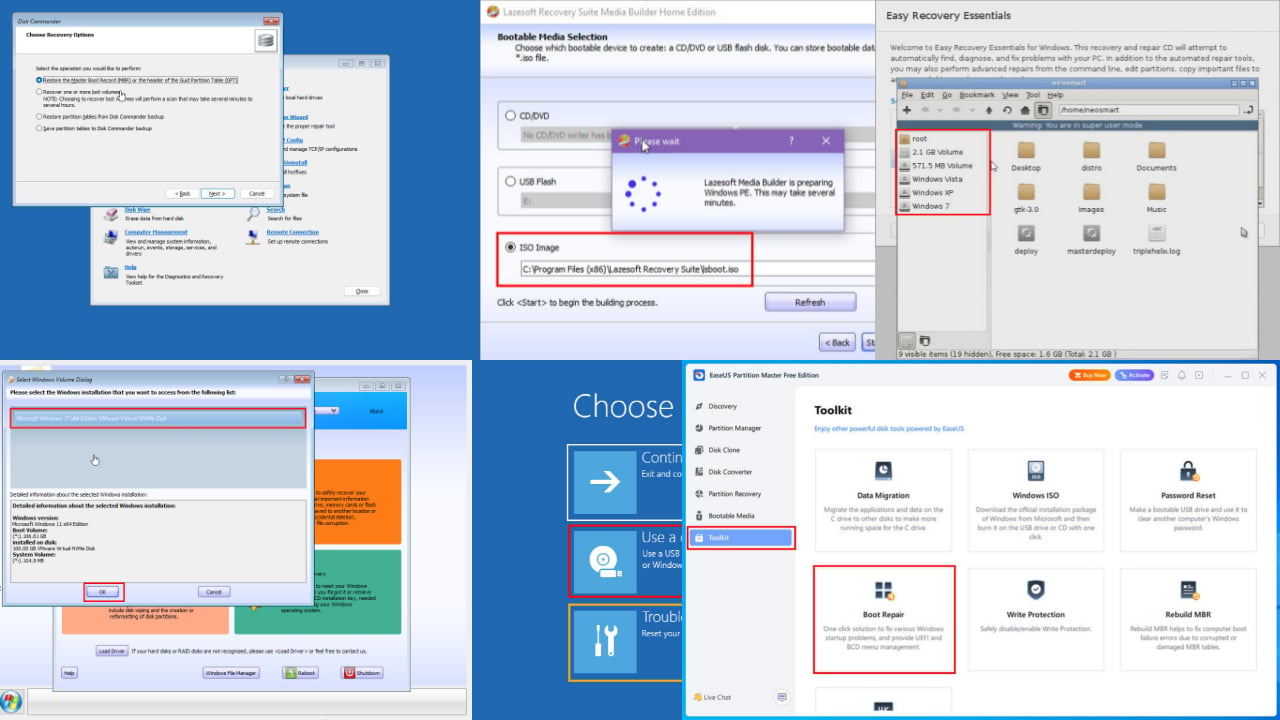Open Tool menu in neosmart file manager
1280x720 pixels.
1033,95
